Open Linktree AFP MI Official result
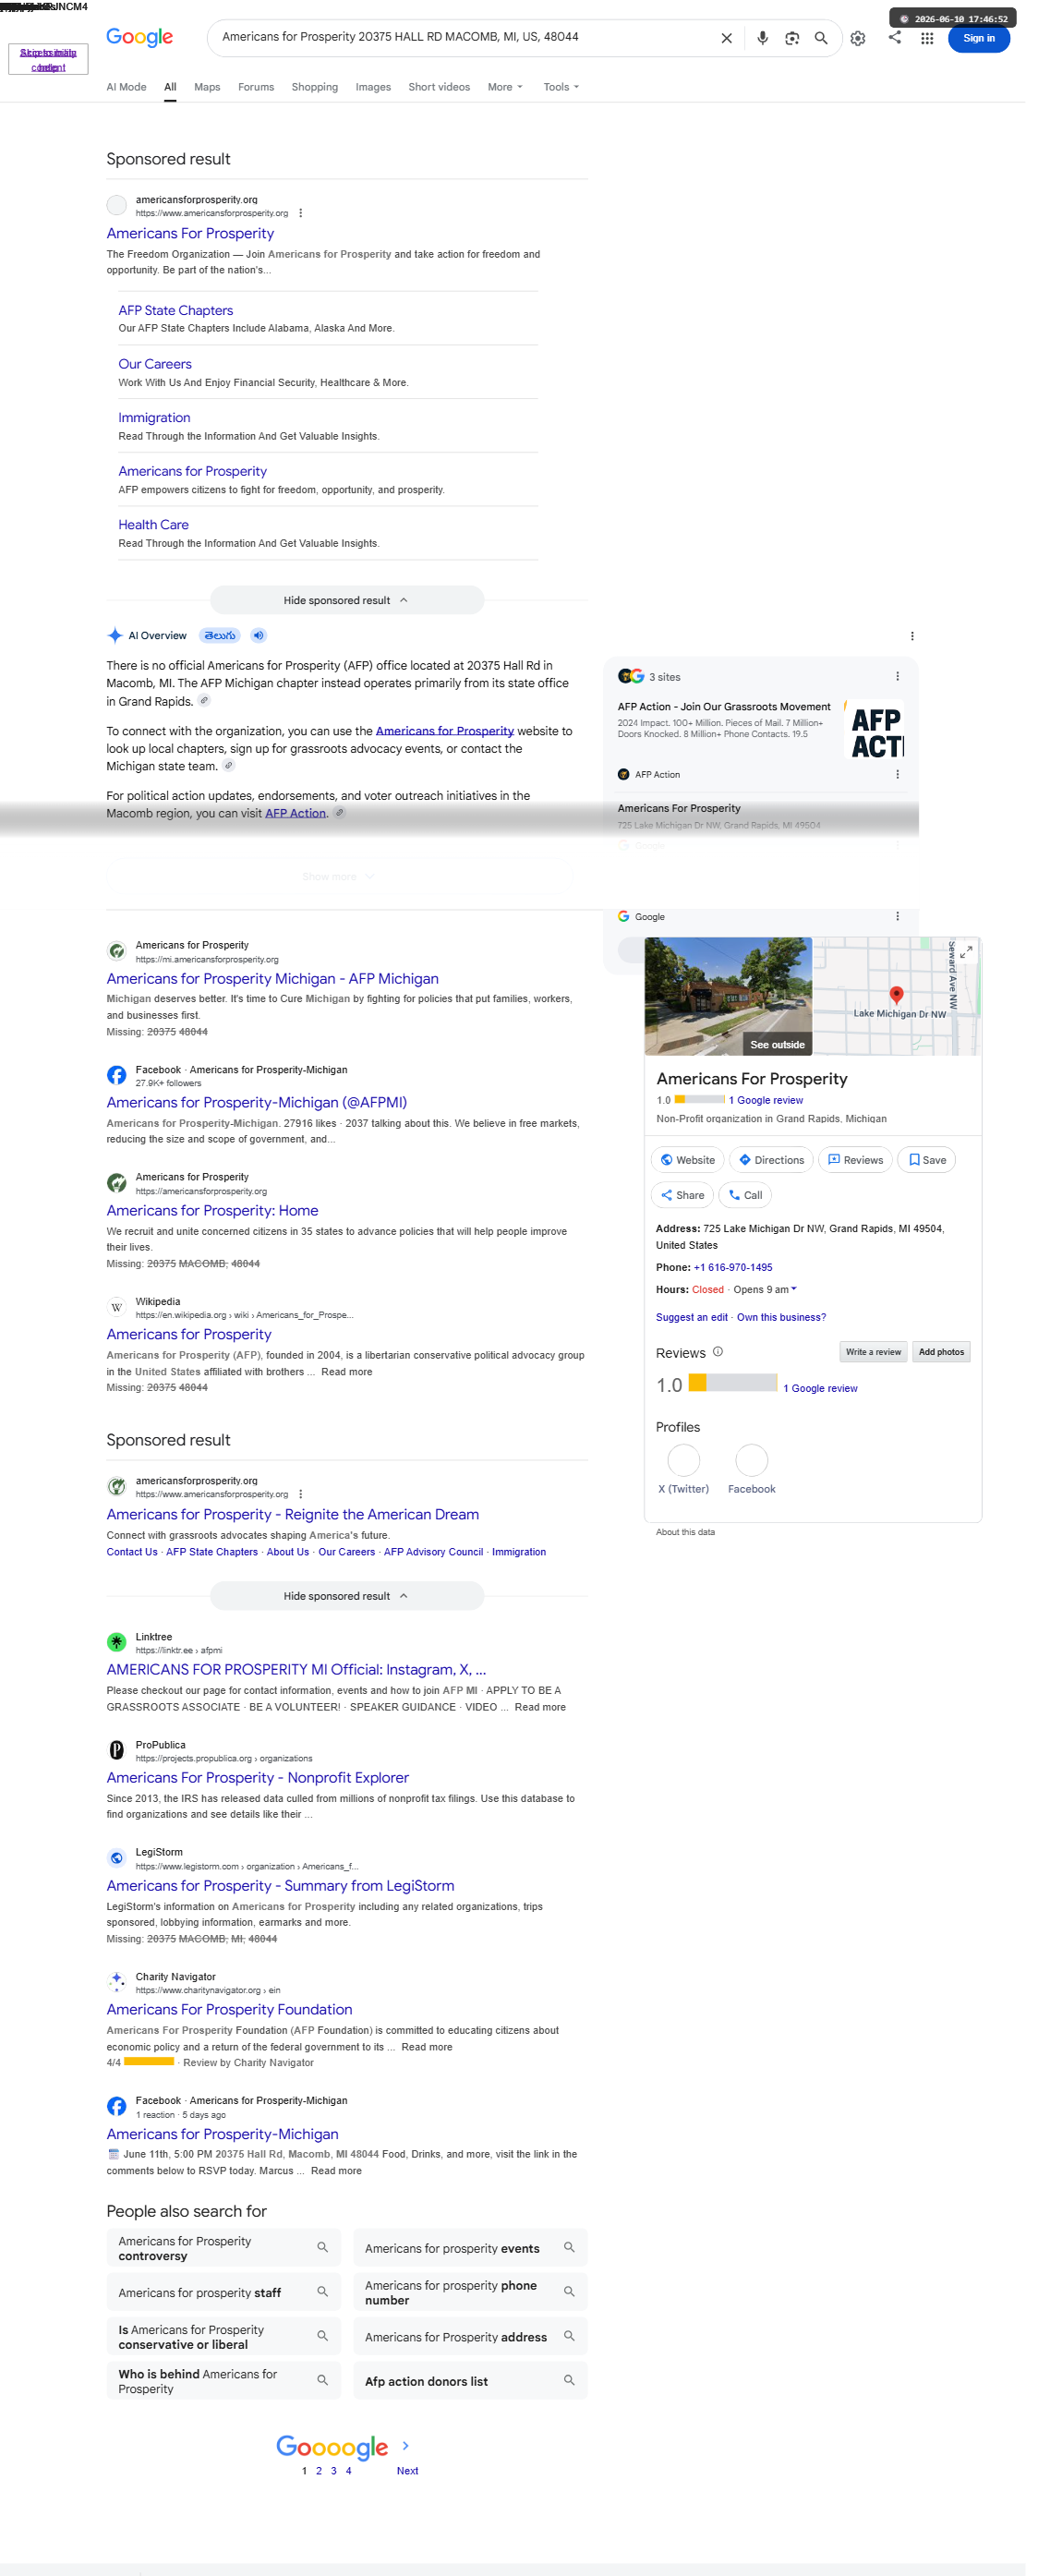 296,1669
